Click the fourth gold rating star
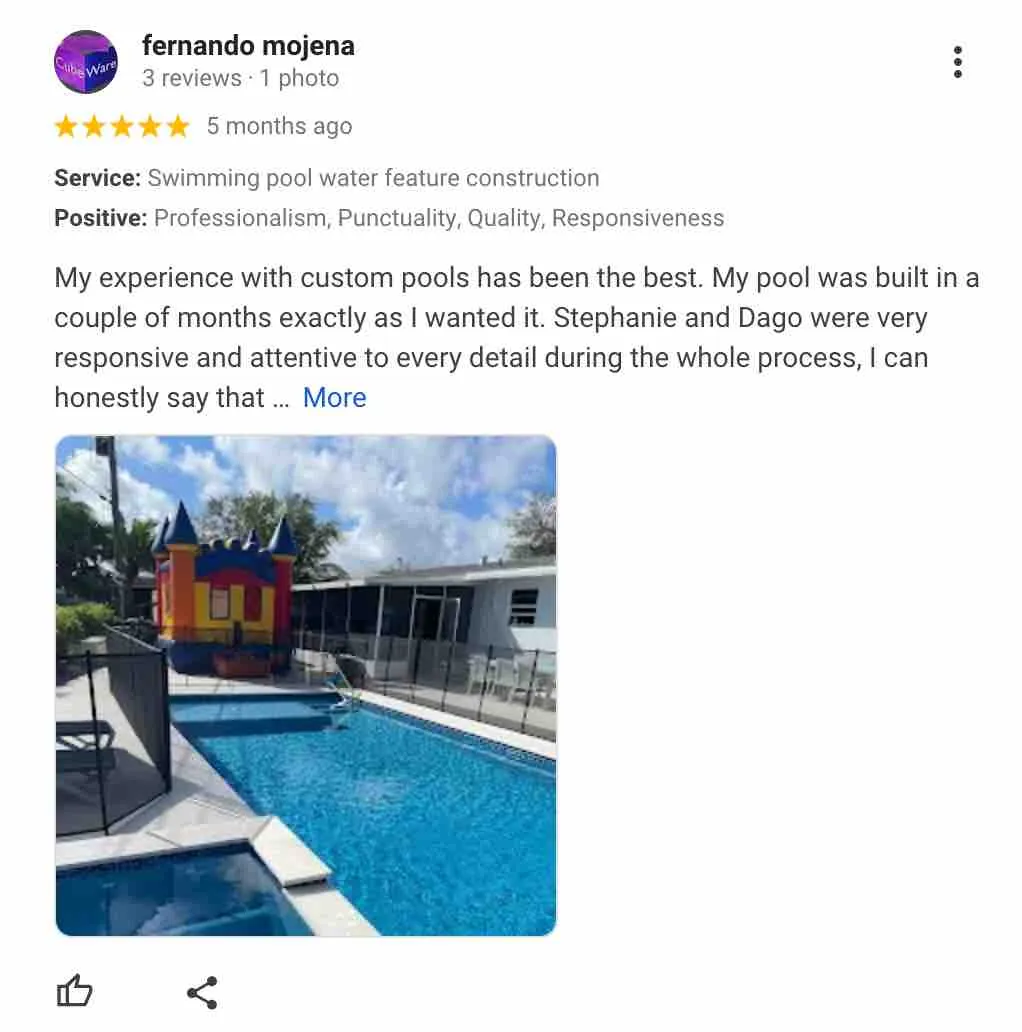 click(x=150, y=126)
